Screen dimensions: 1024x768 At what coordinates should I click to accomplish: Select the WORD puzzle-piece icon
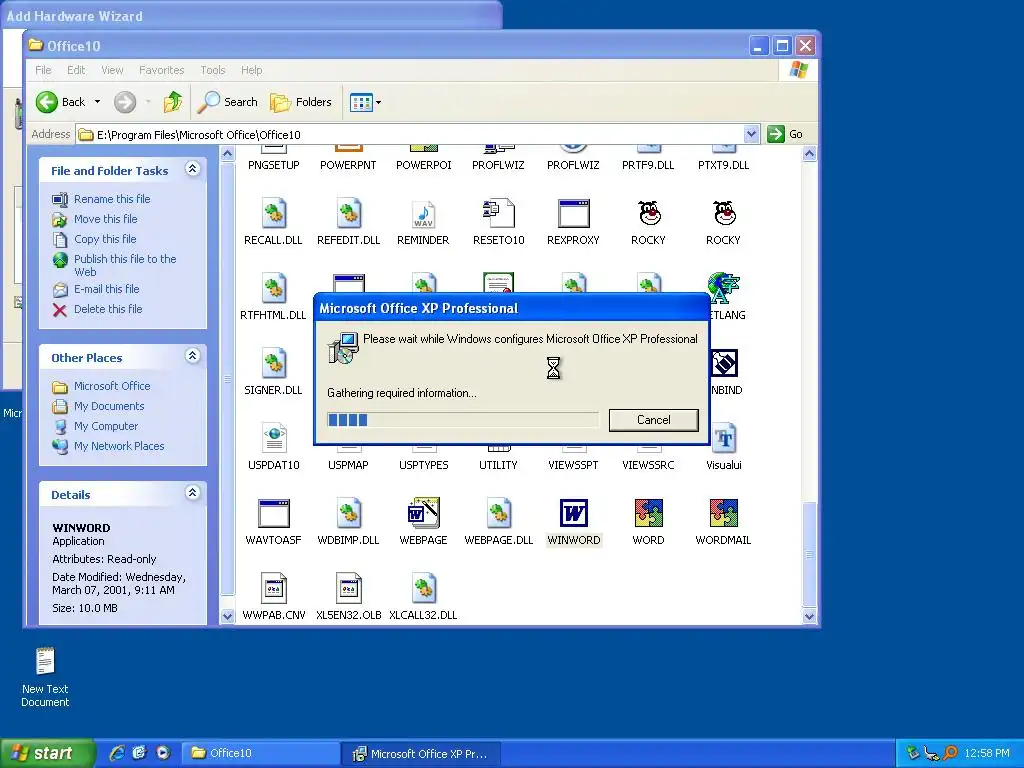tap(648, 513)
